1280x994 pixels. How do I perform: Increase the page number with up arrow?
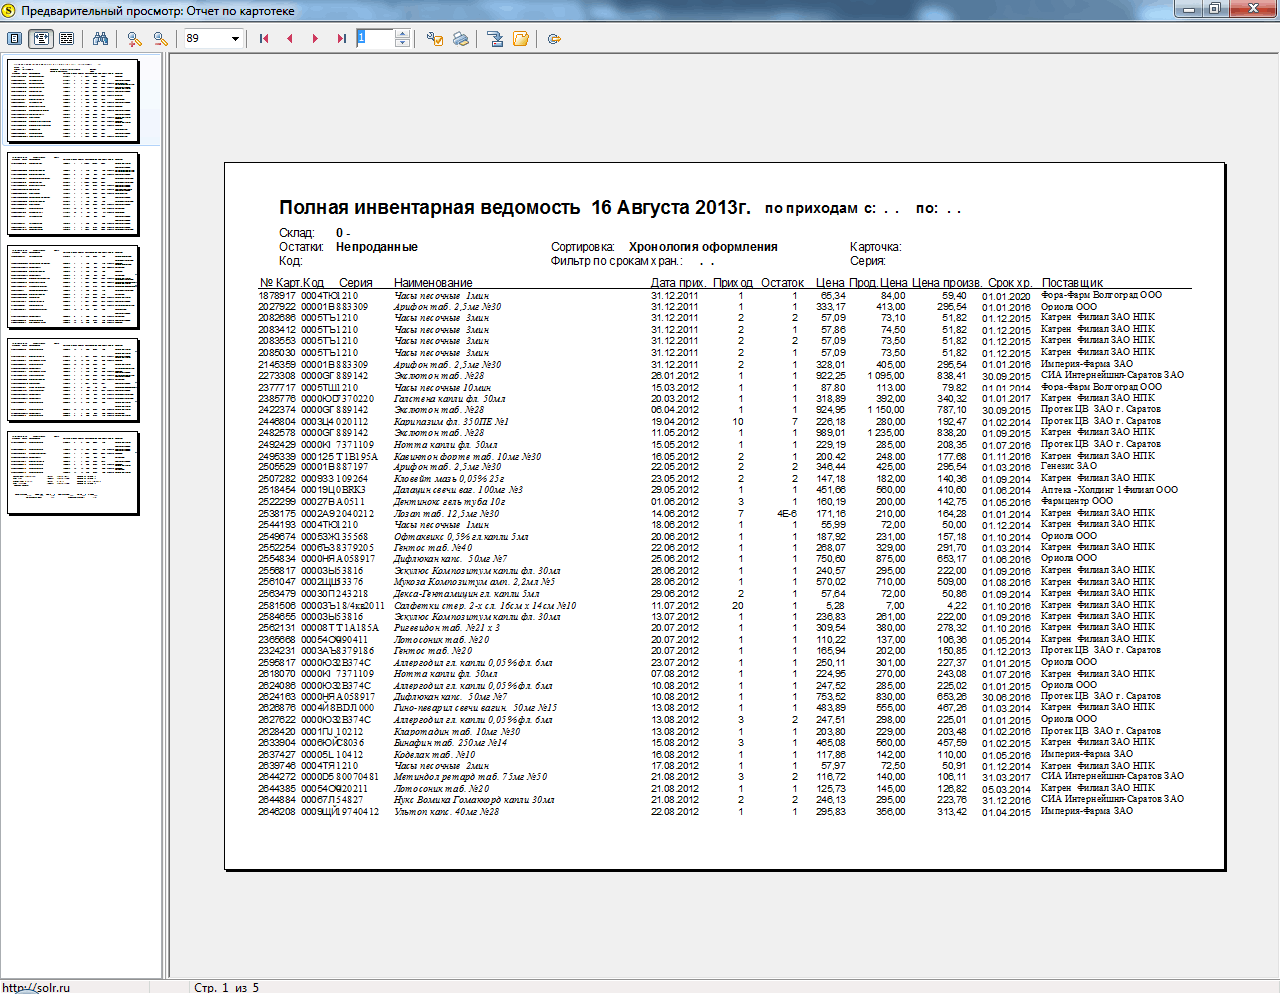402,34
